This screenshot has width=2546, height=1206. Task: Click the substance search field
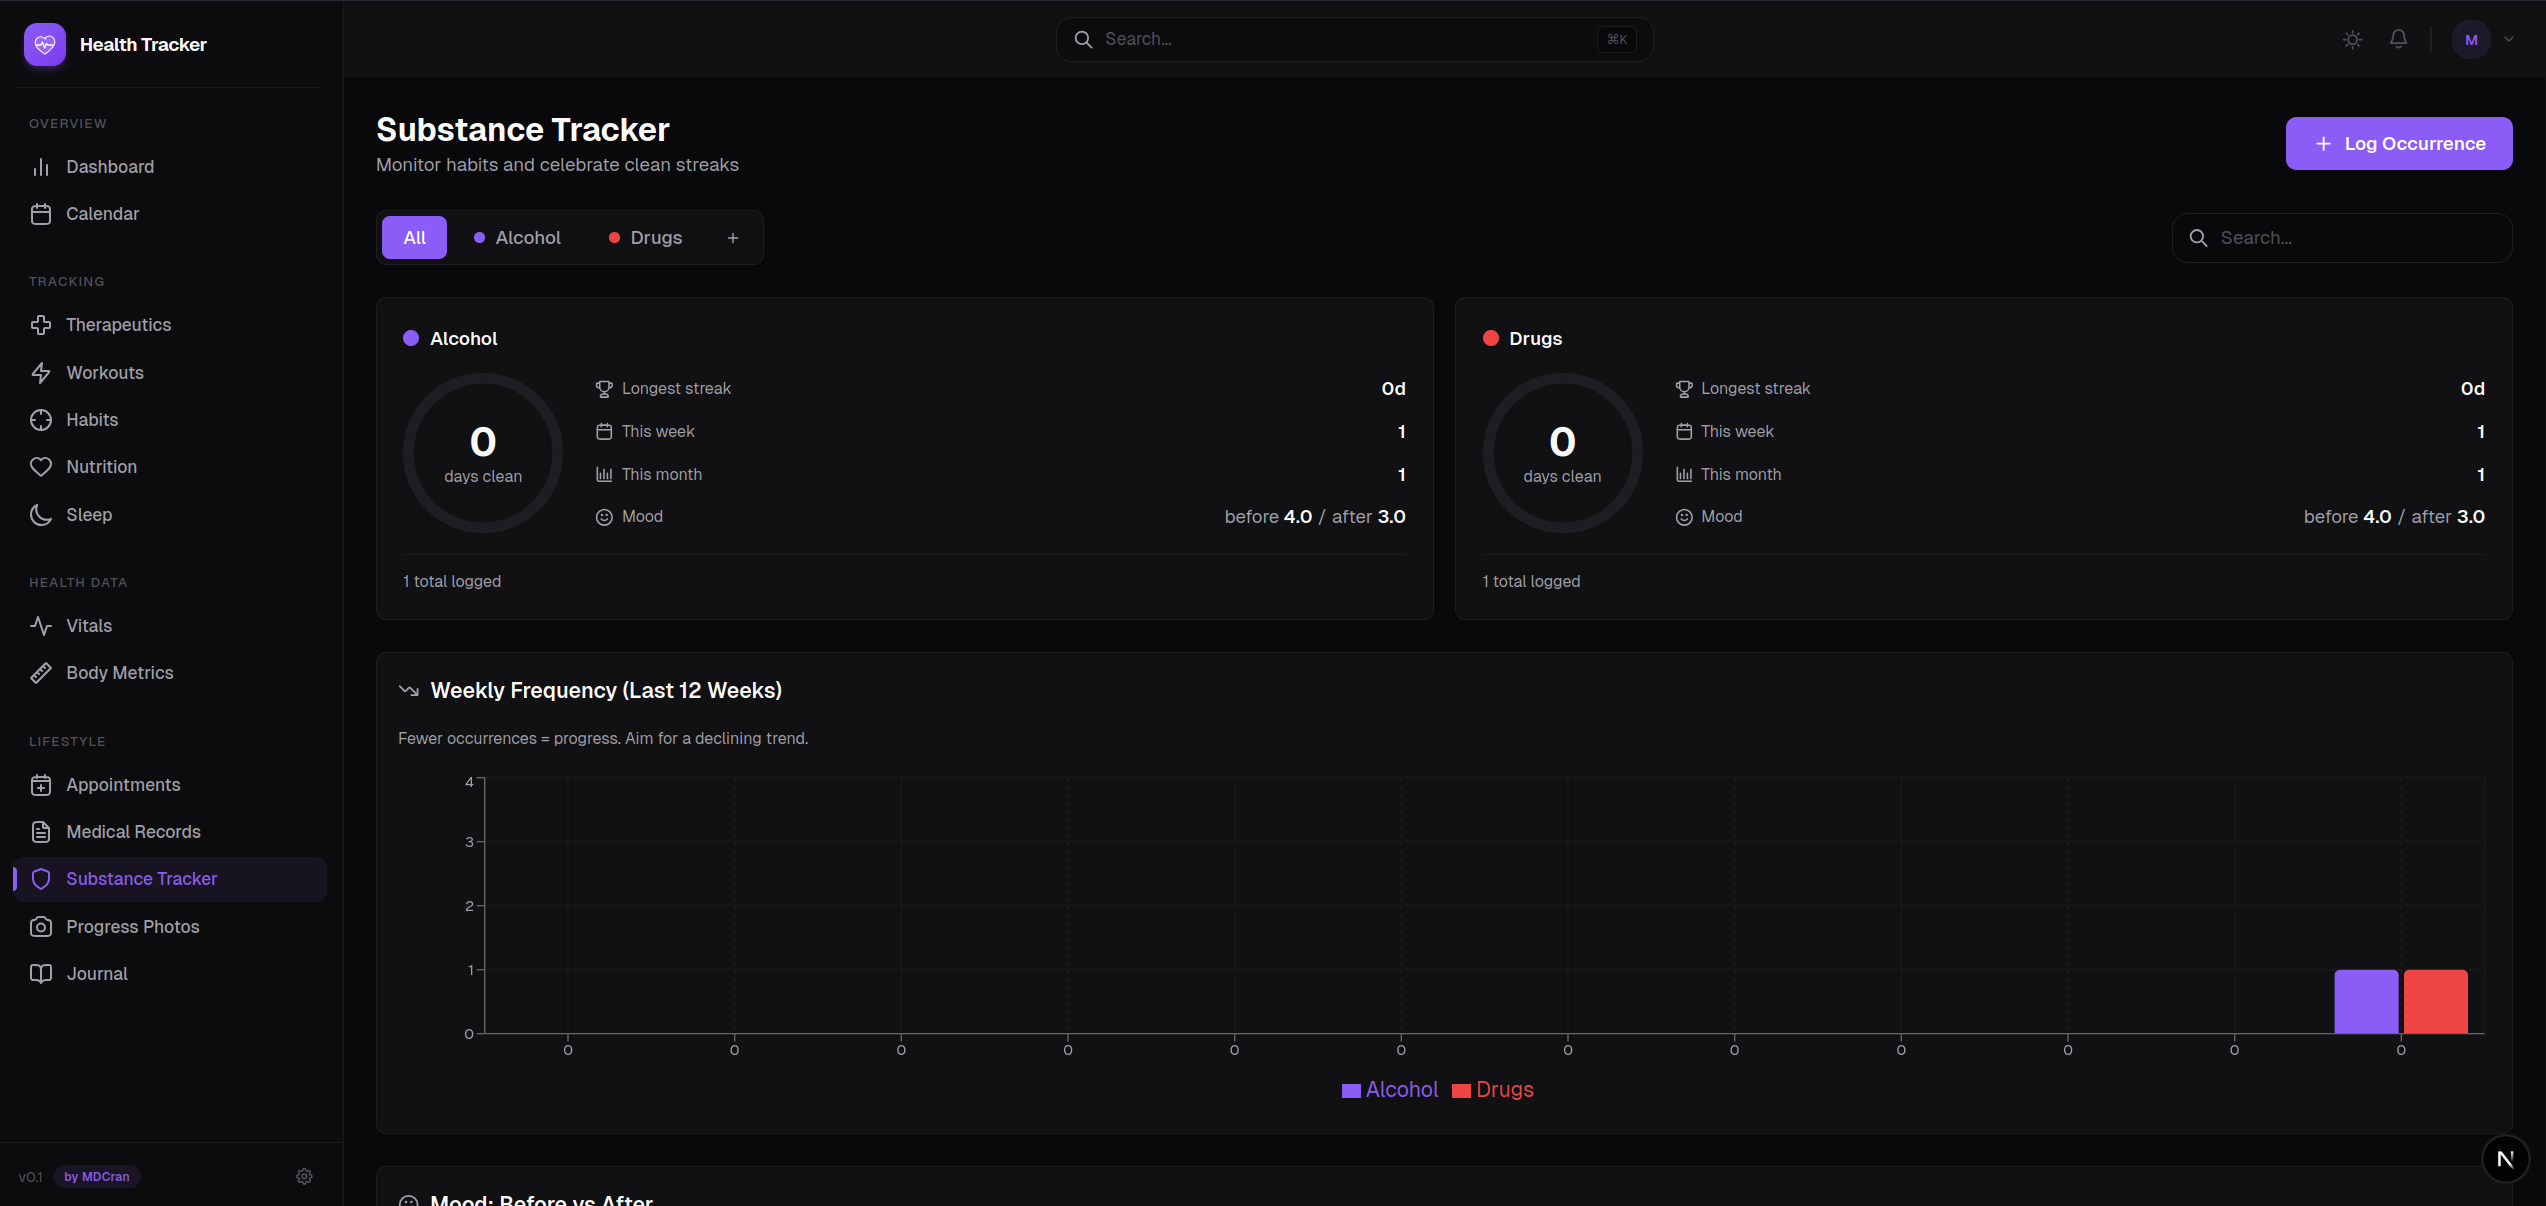click(x=2342, y=238)
